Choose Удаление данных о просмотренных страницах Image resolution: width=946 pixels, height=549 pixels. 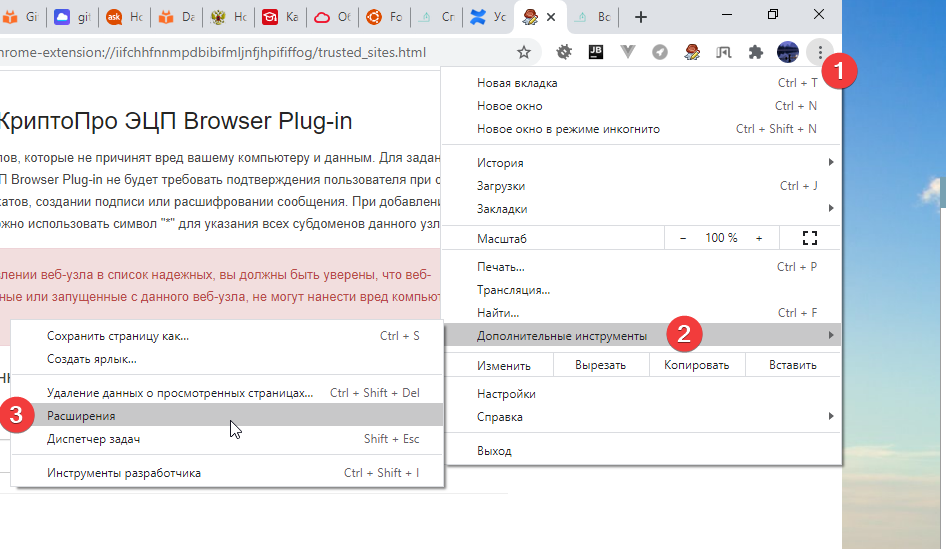click(227, 393)
